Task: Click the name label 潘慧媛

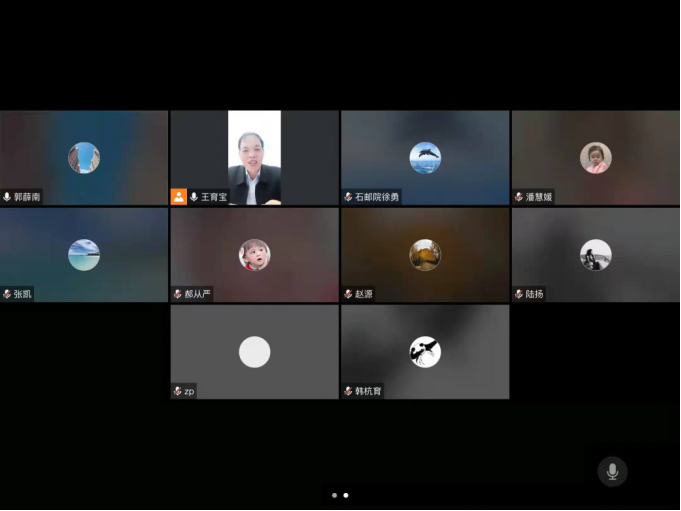Action: coord(538,198)
